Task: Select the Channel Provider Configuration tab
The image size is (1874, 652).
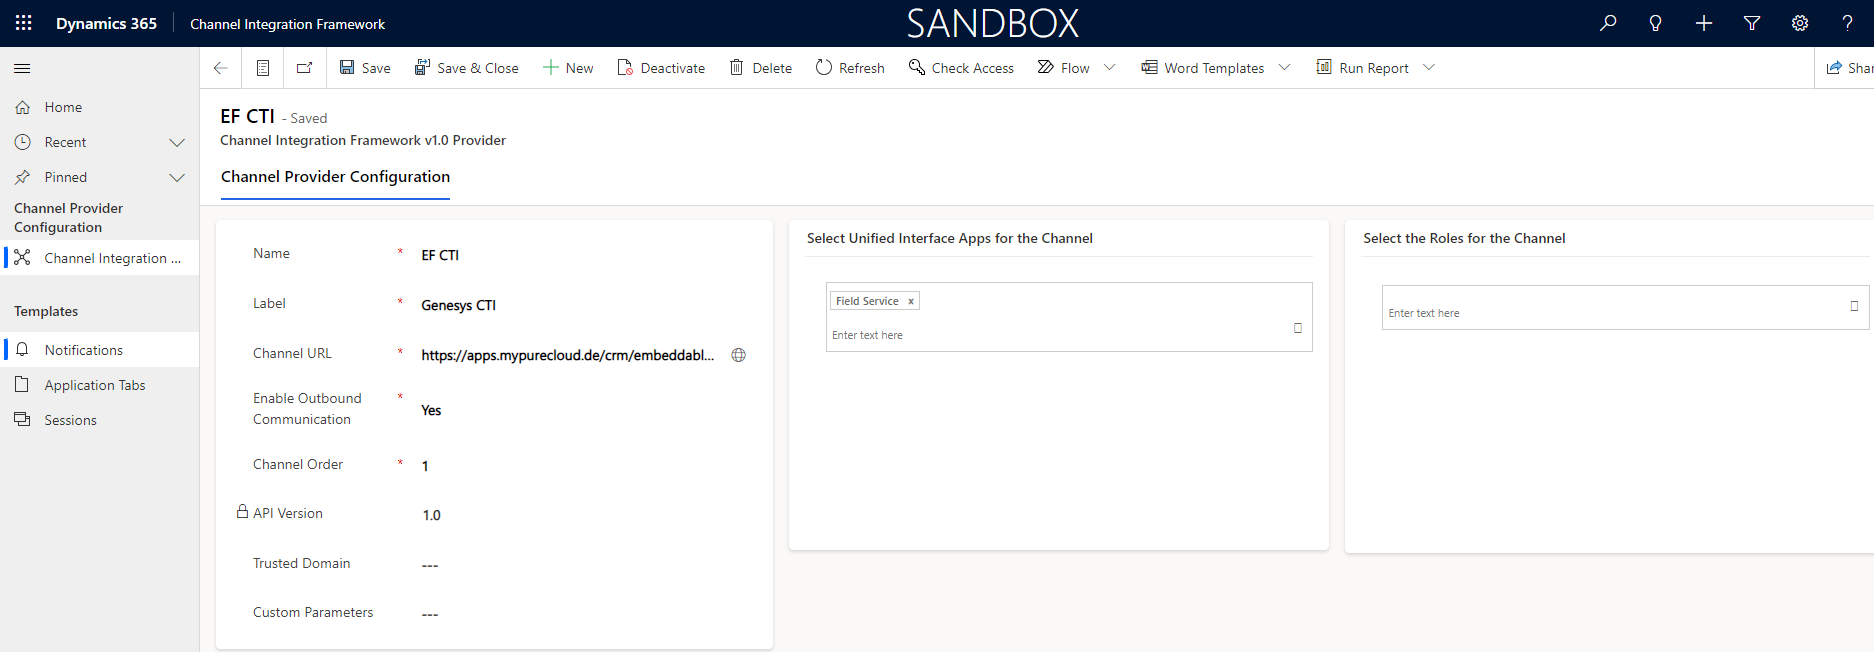Action: [335, 177]
